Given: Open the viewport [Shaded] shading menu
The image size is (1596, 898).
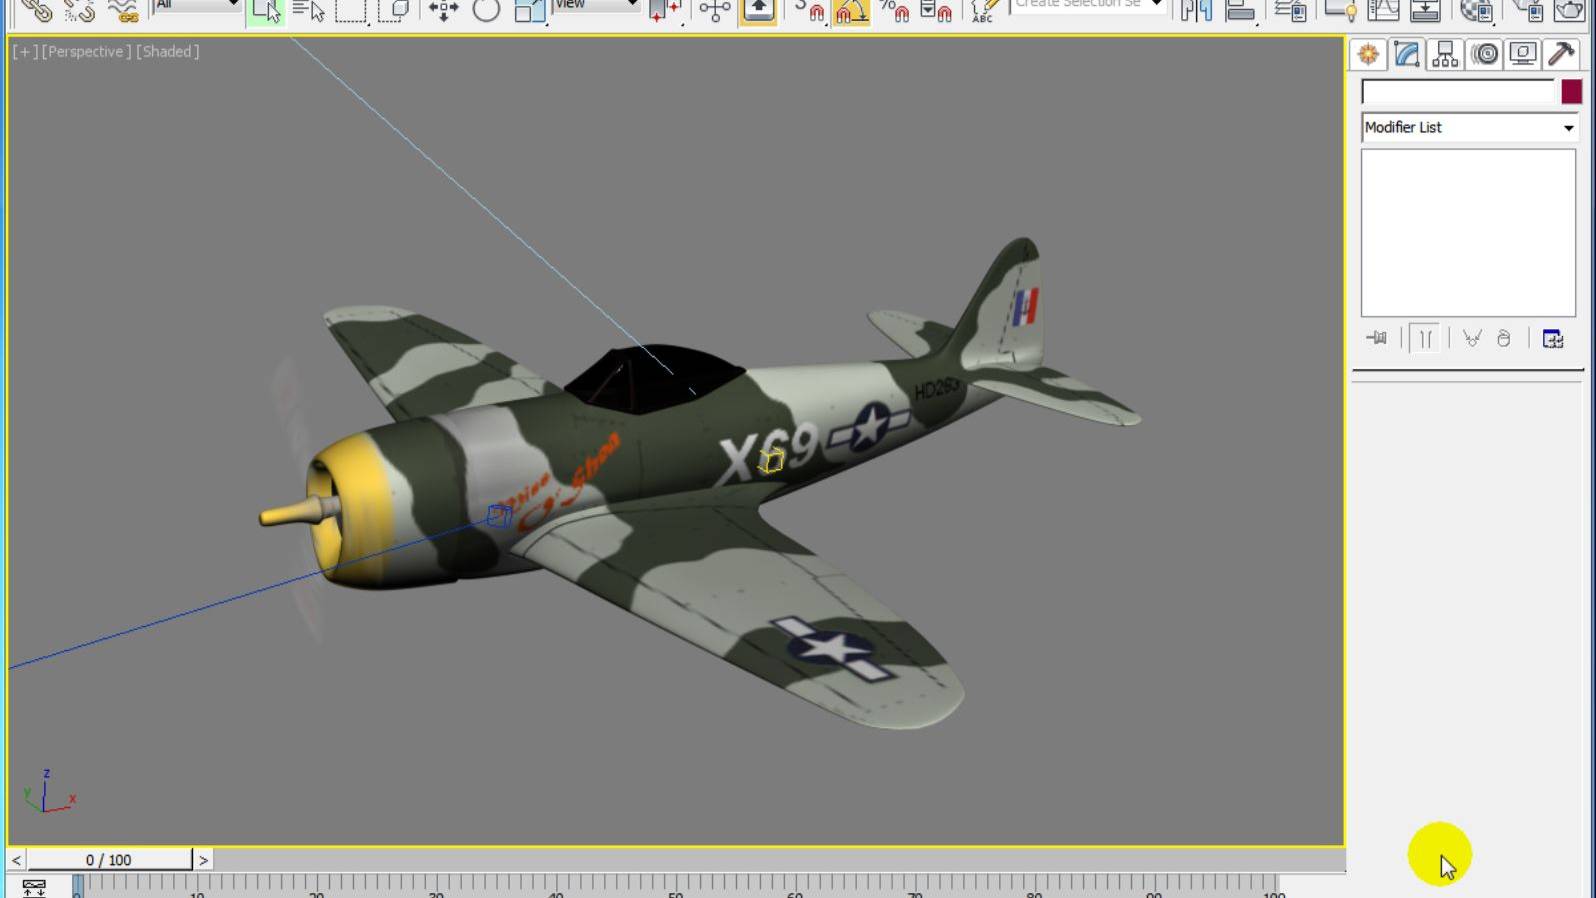Looking at the screenshot, I should click(168, 51).
